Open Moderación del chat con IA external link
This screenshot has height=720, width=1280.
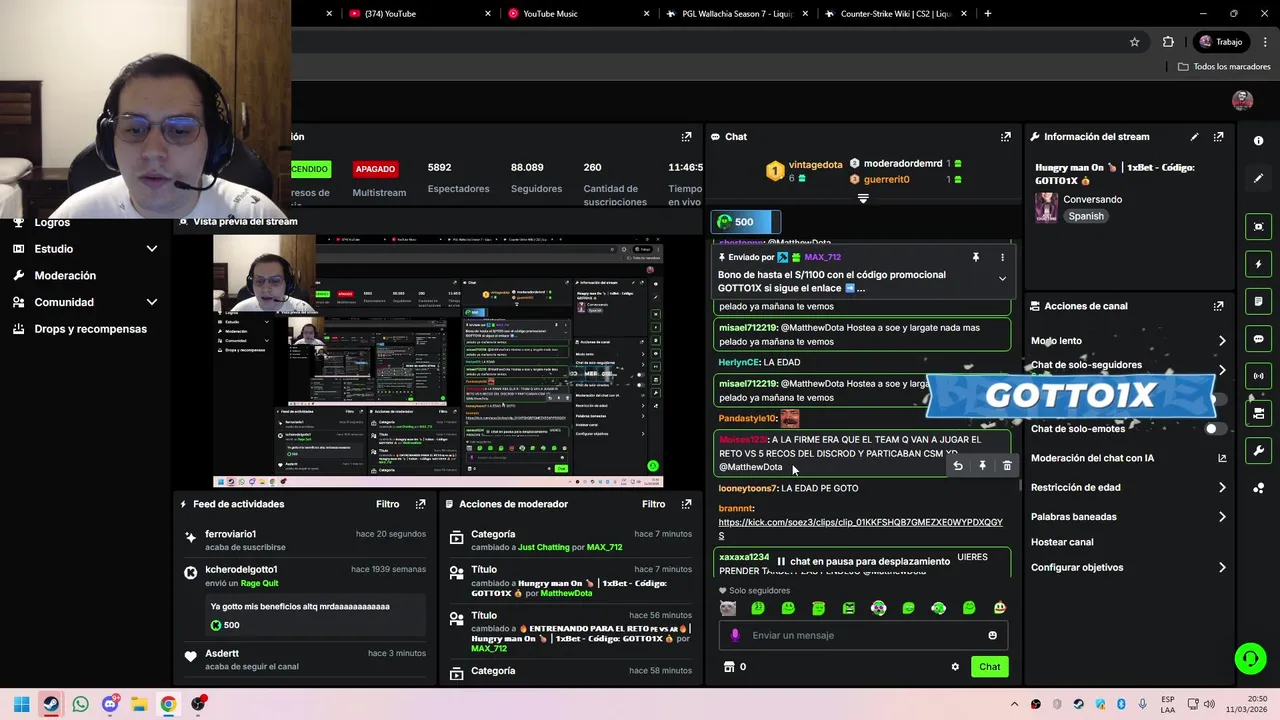click(1222, 458)
